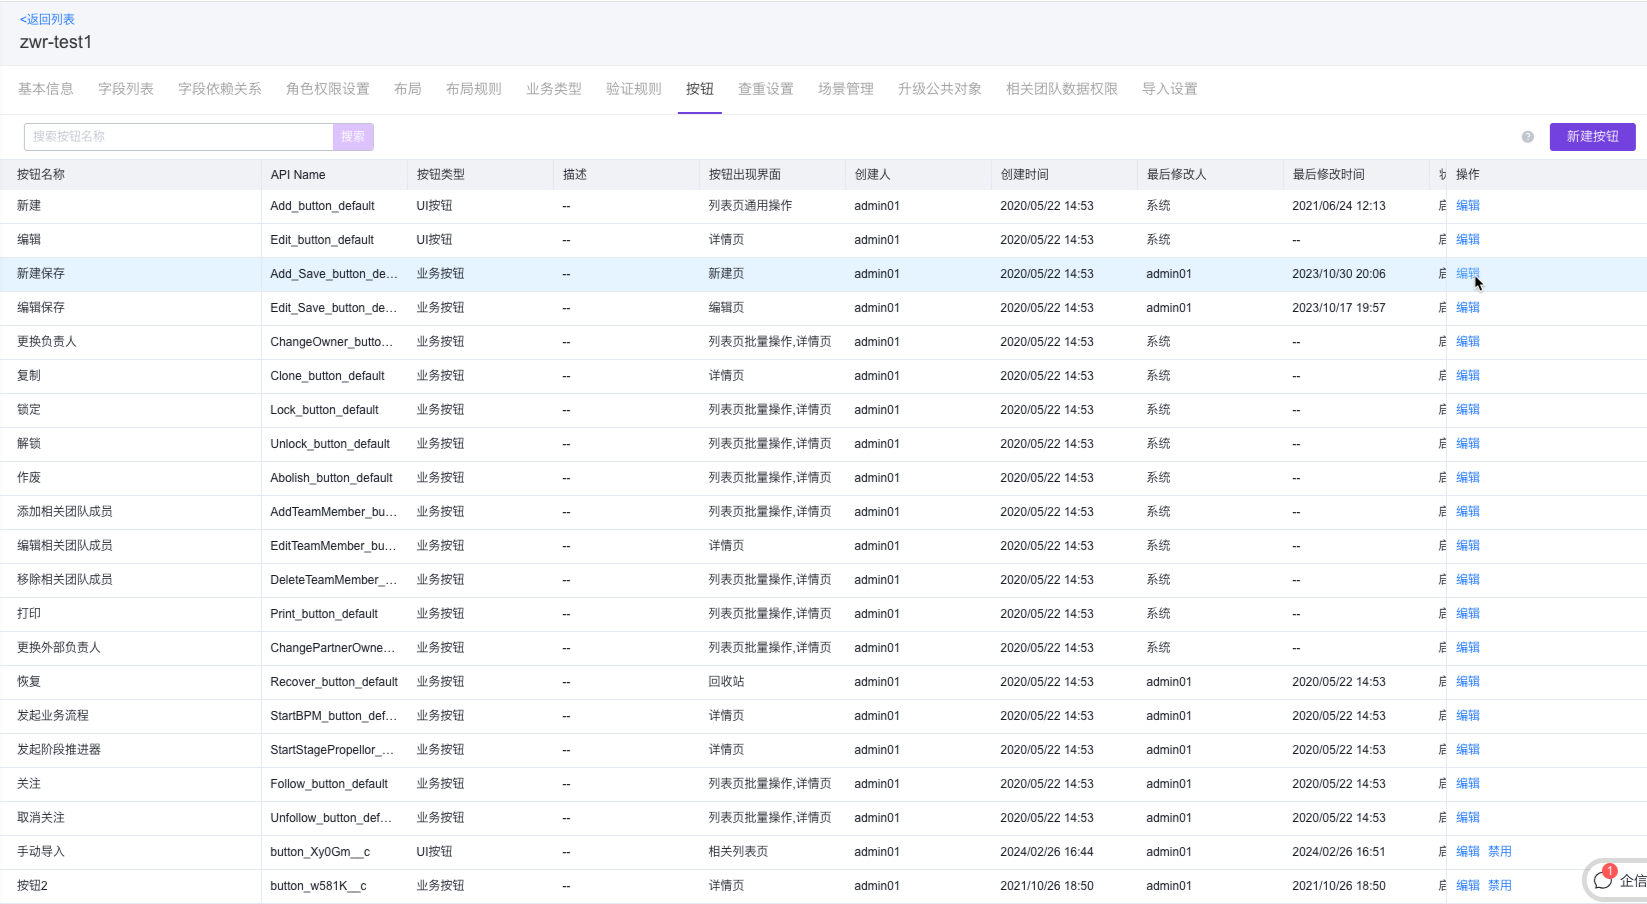Image resolution: width=1647 pixels, height=904 pixels.
Task: Open the 导入设置 tab
Action: coord(1168,88)
